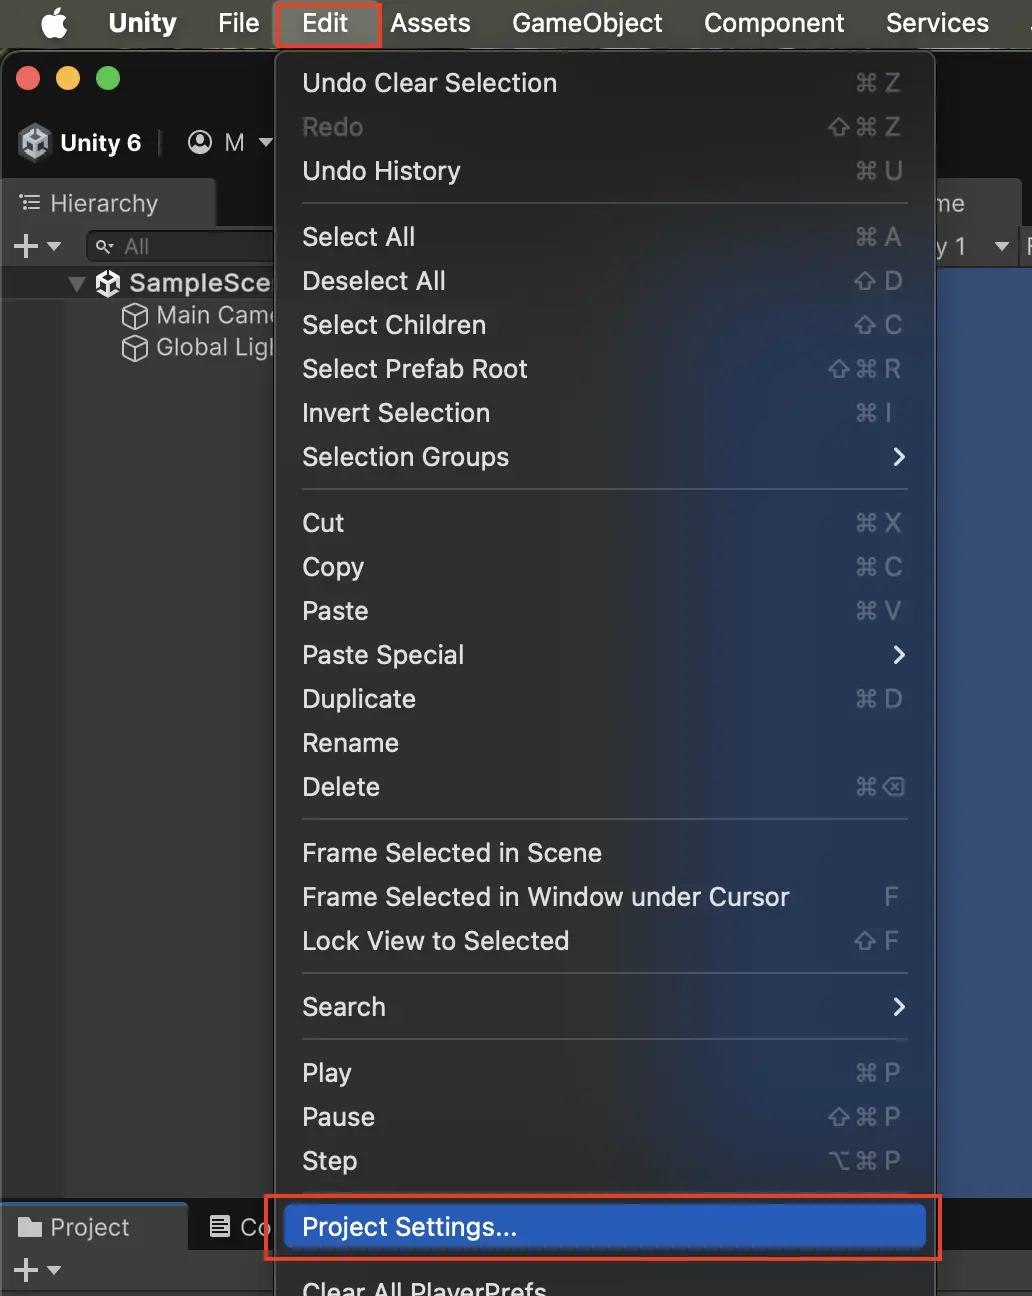Click the Hierarchy search field

180,246
